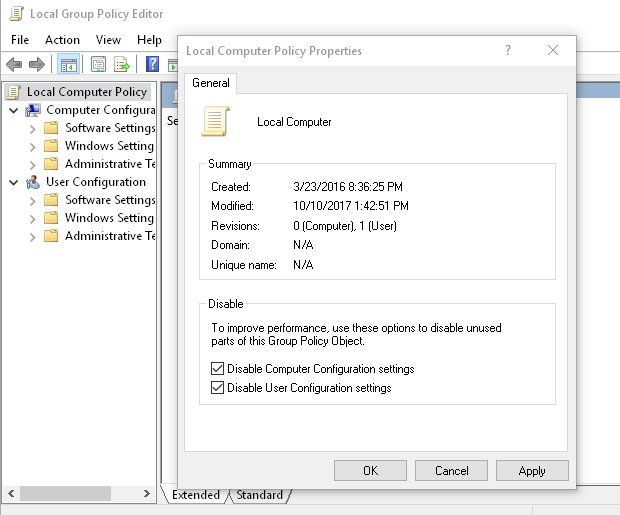Click Created date 3/23/2016 8:36:25 PM

coord(348,187)
